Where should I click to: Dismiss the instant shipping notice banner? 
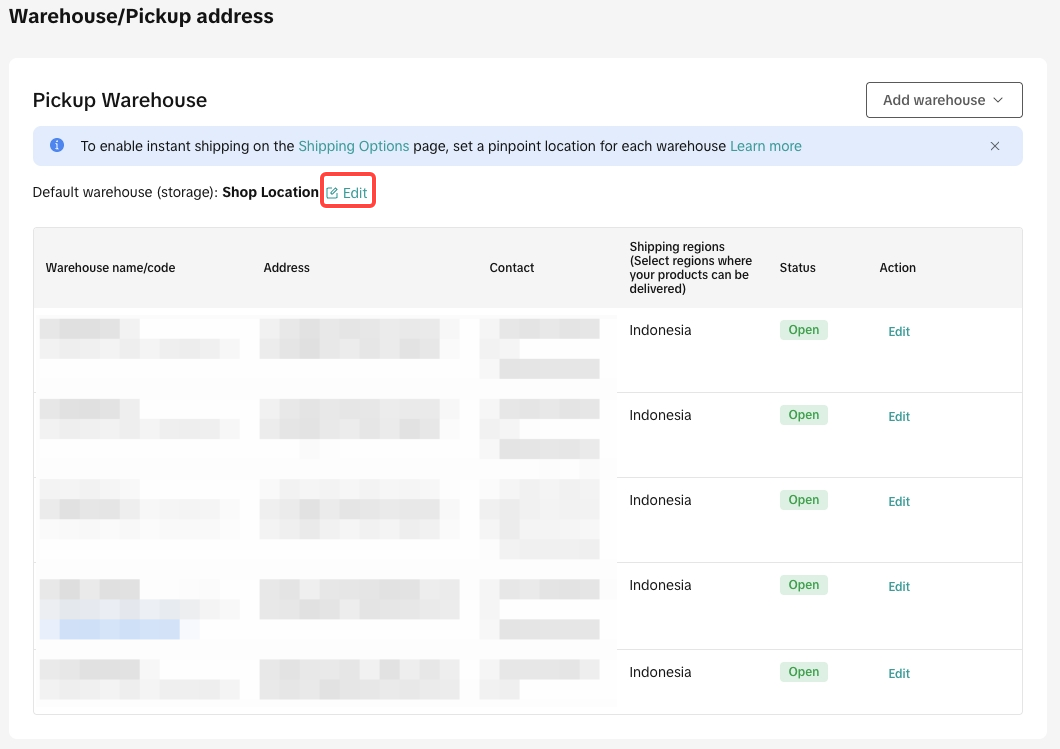[995, 146]
